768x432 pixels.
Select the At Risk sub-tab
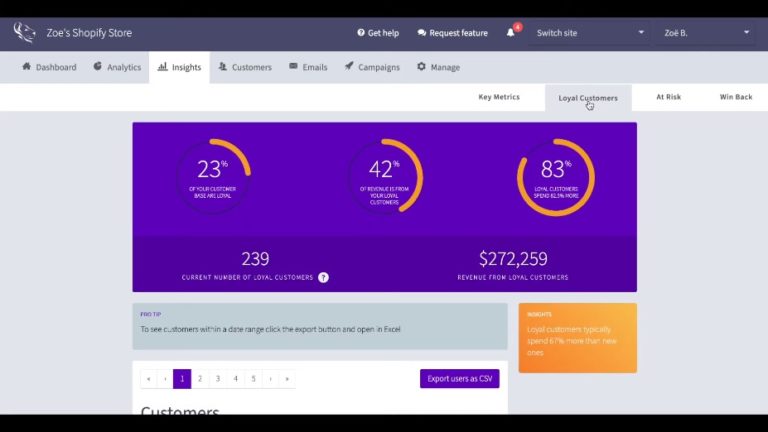pyautogui.click(x=668, y=97)
